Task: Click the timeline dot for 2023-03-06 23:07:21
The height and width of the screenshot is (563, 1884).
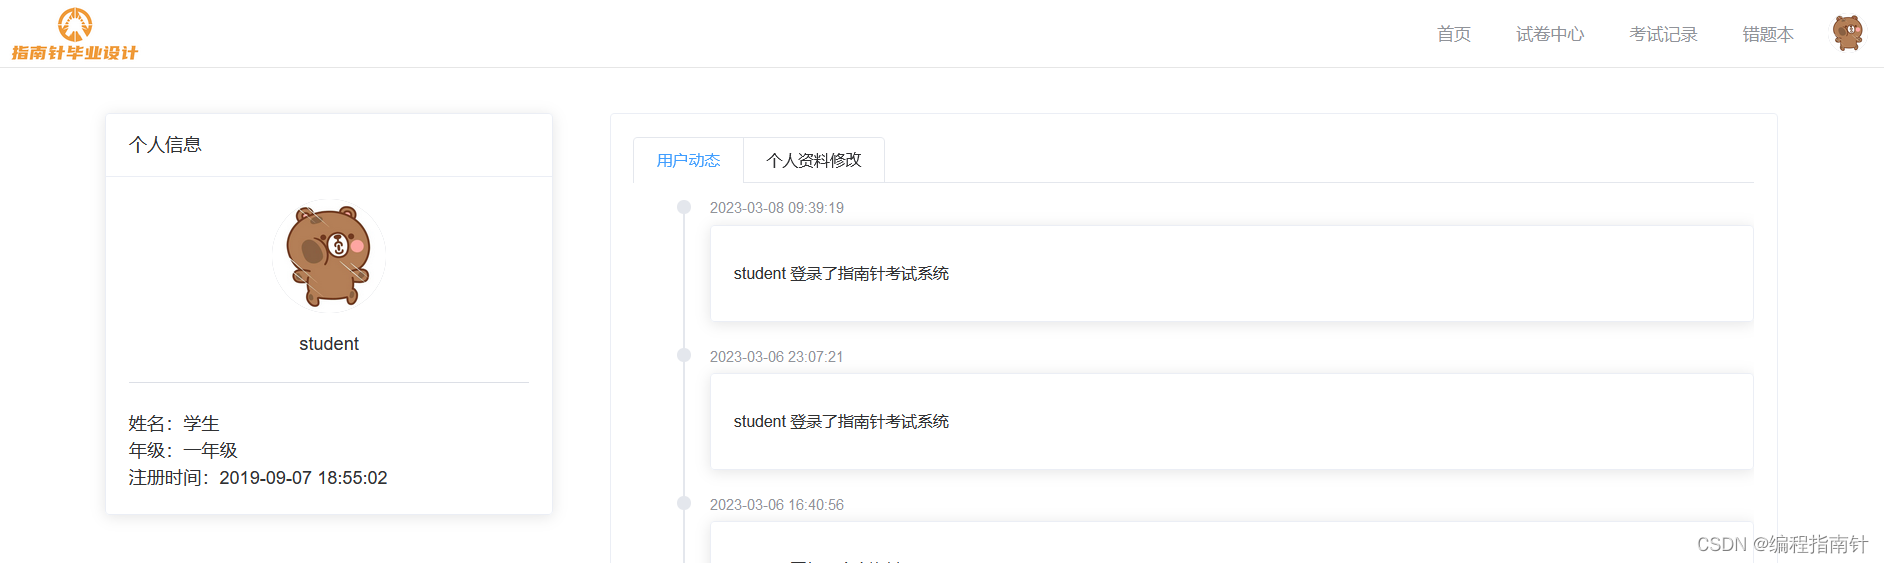Action: tap(684, 355)
